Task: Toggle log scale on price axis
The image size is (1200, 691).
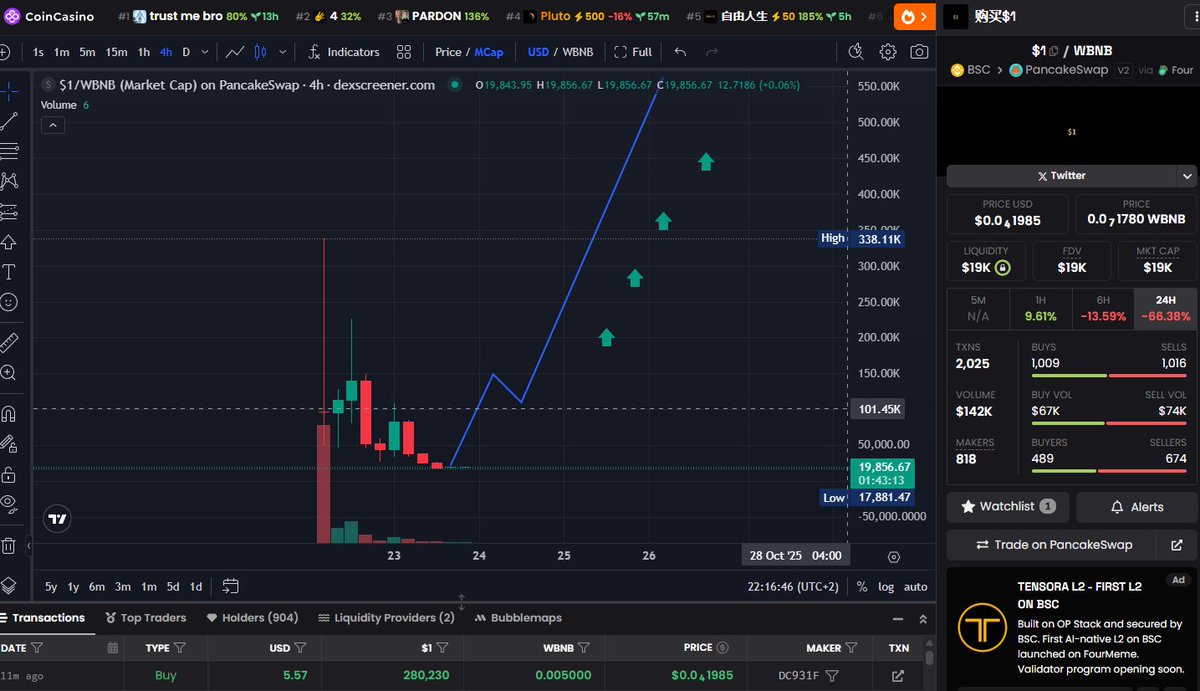Action: [x=886, y=587]
